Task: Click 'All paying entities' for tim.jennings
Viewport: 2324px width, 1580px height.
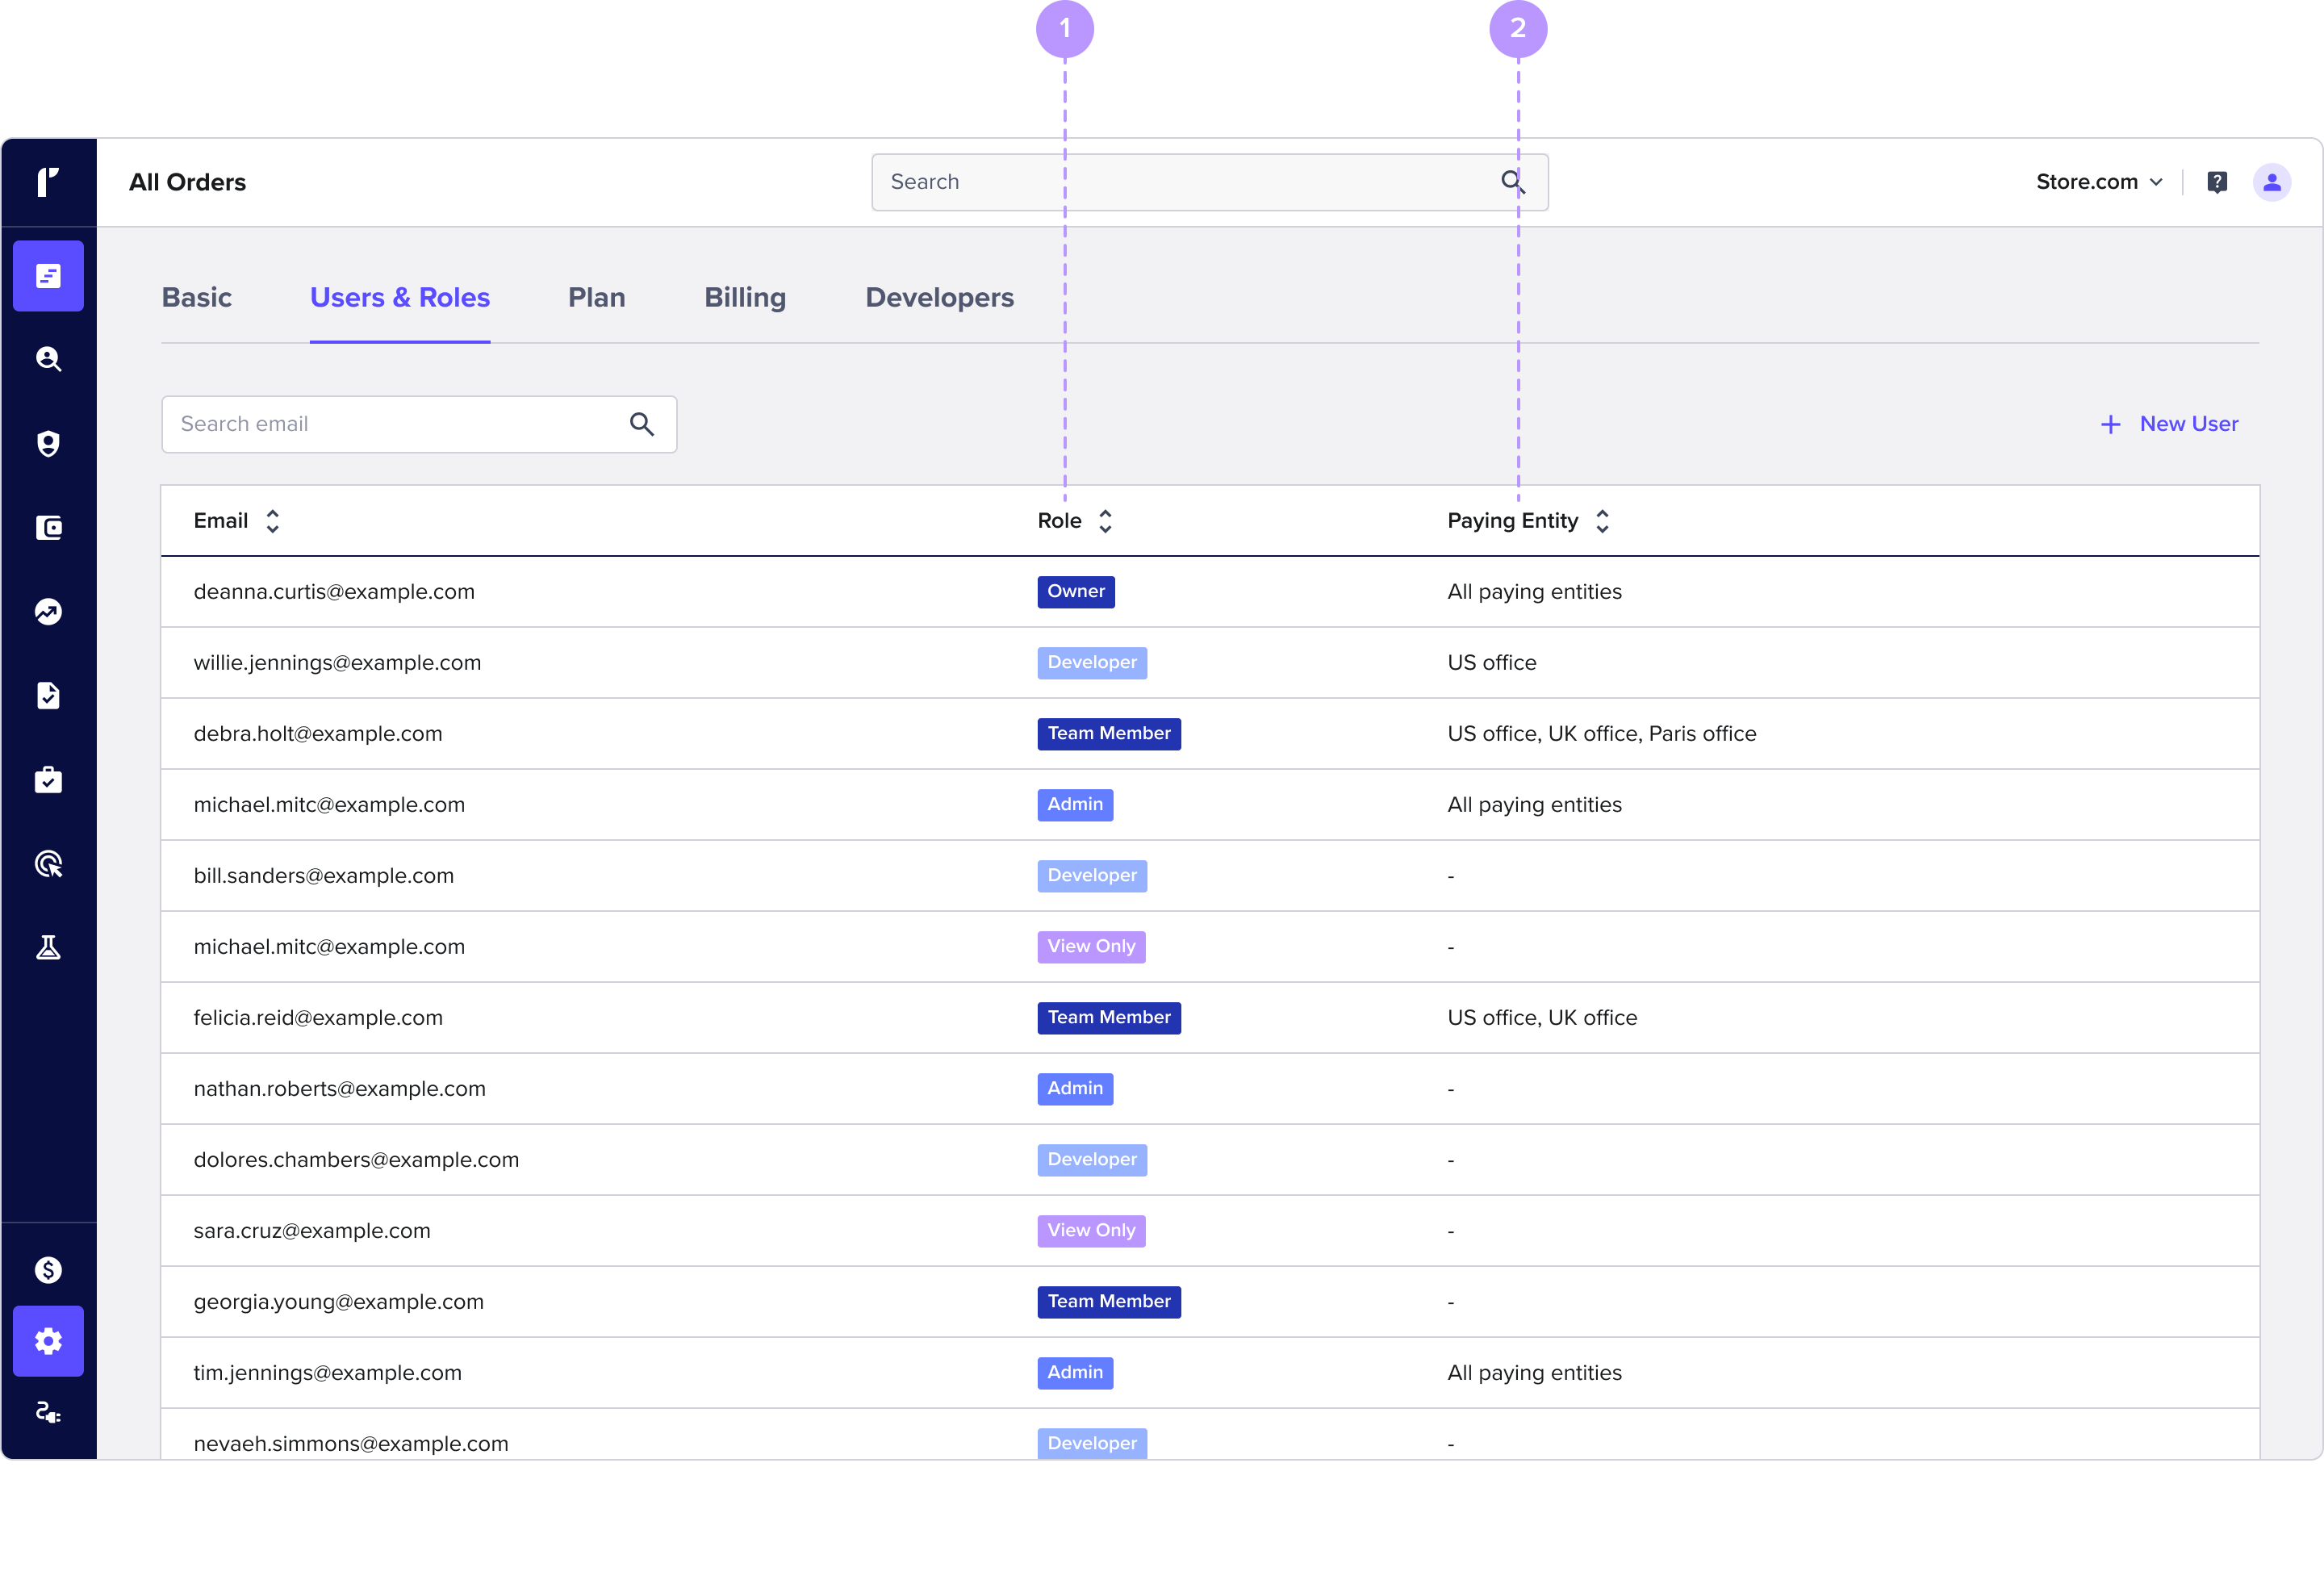Action: [1535, 1373]
